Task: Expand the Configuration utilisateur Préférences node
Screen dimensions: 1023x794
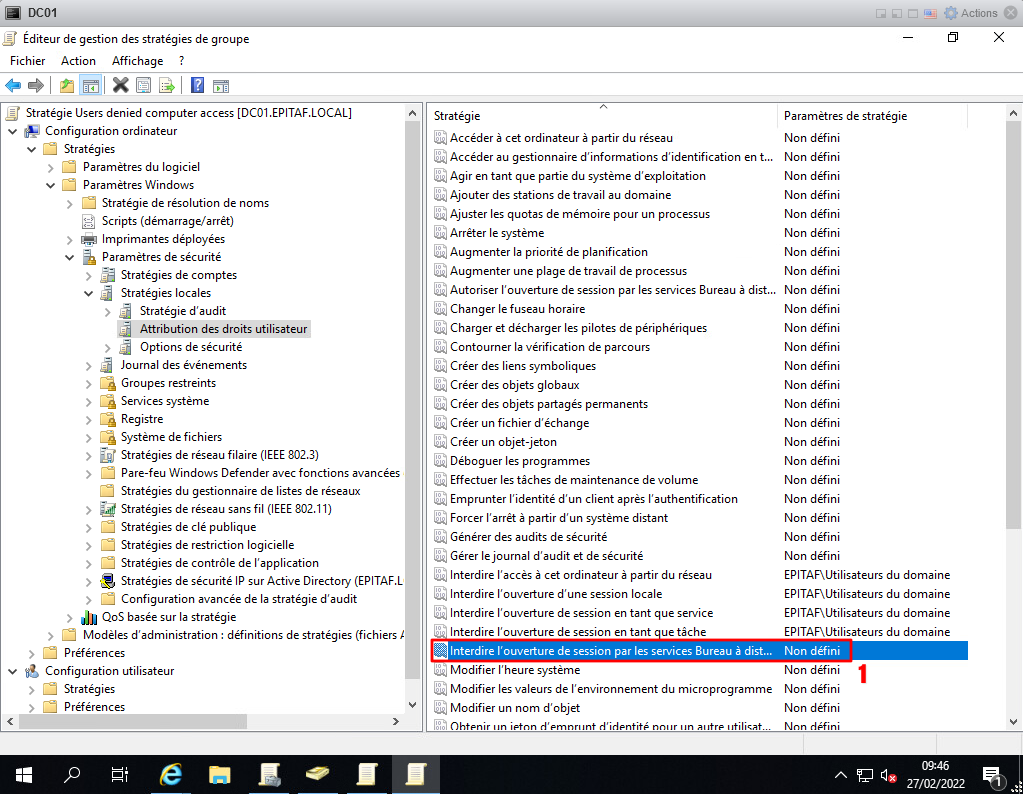Action: 31,707
